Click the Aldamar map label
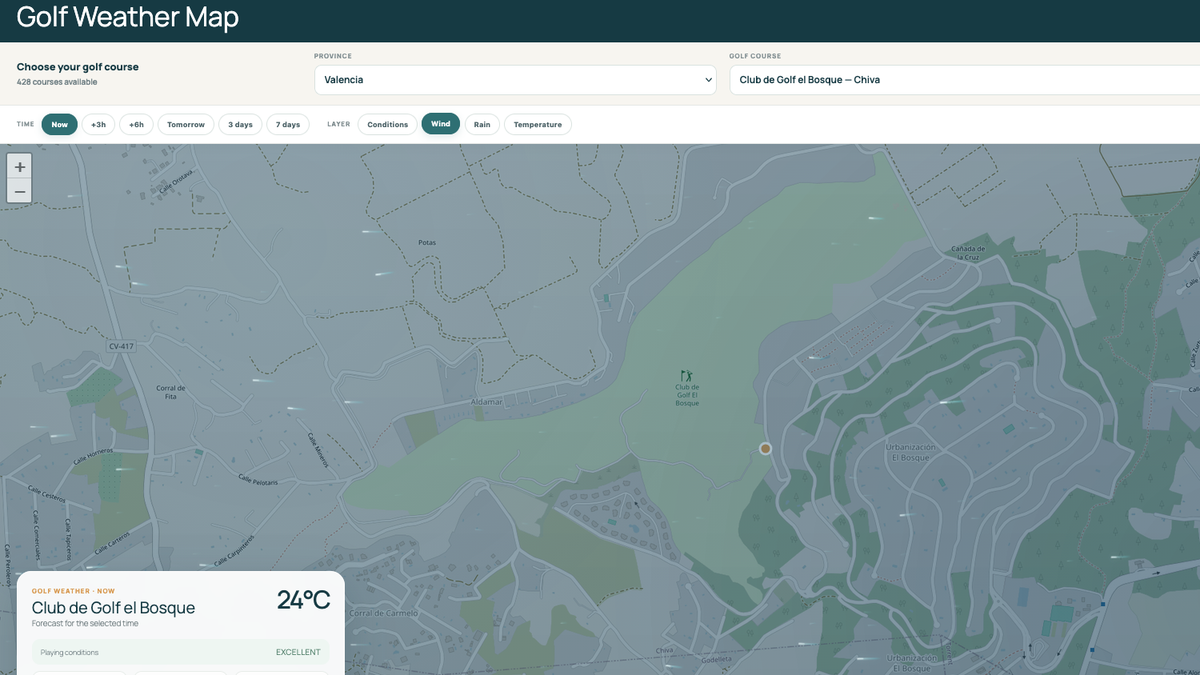 485,402
